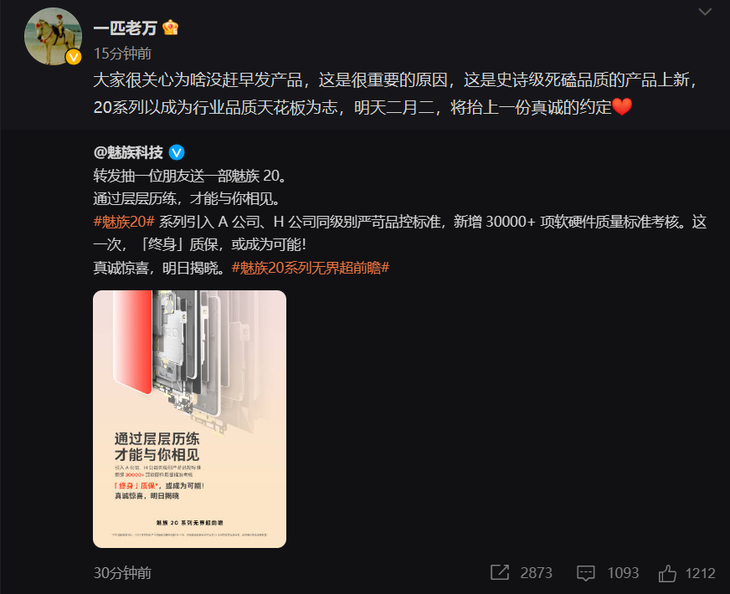730x594 pixels.
Task: Click the blue verified badge beside 魅族科技
Action: (x=176, y=152)
